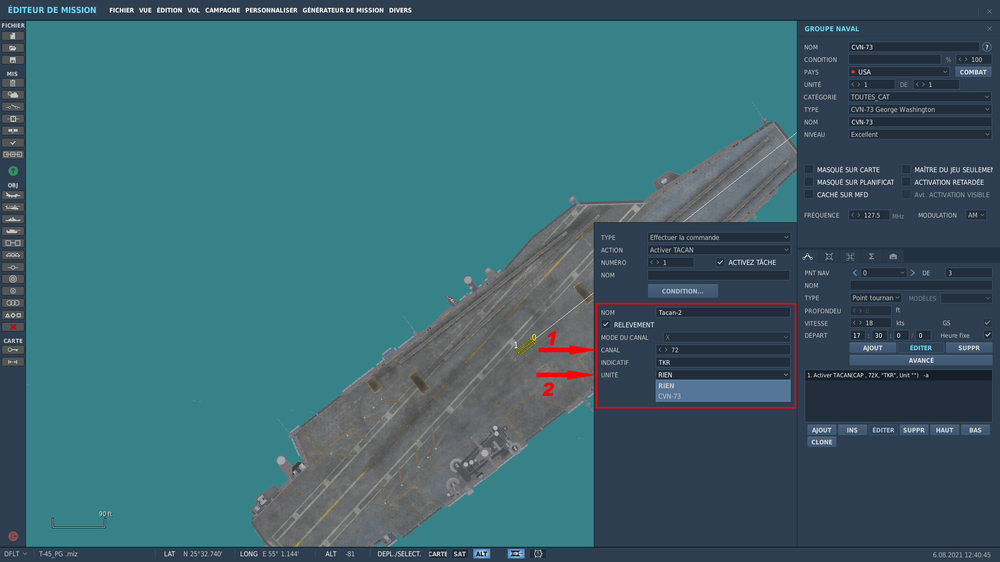The height and width of the screenshot is (562, 1000).
Task: Go to next waypoint with PNT NAV right arrow
Action: click(913, 273)
